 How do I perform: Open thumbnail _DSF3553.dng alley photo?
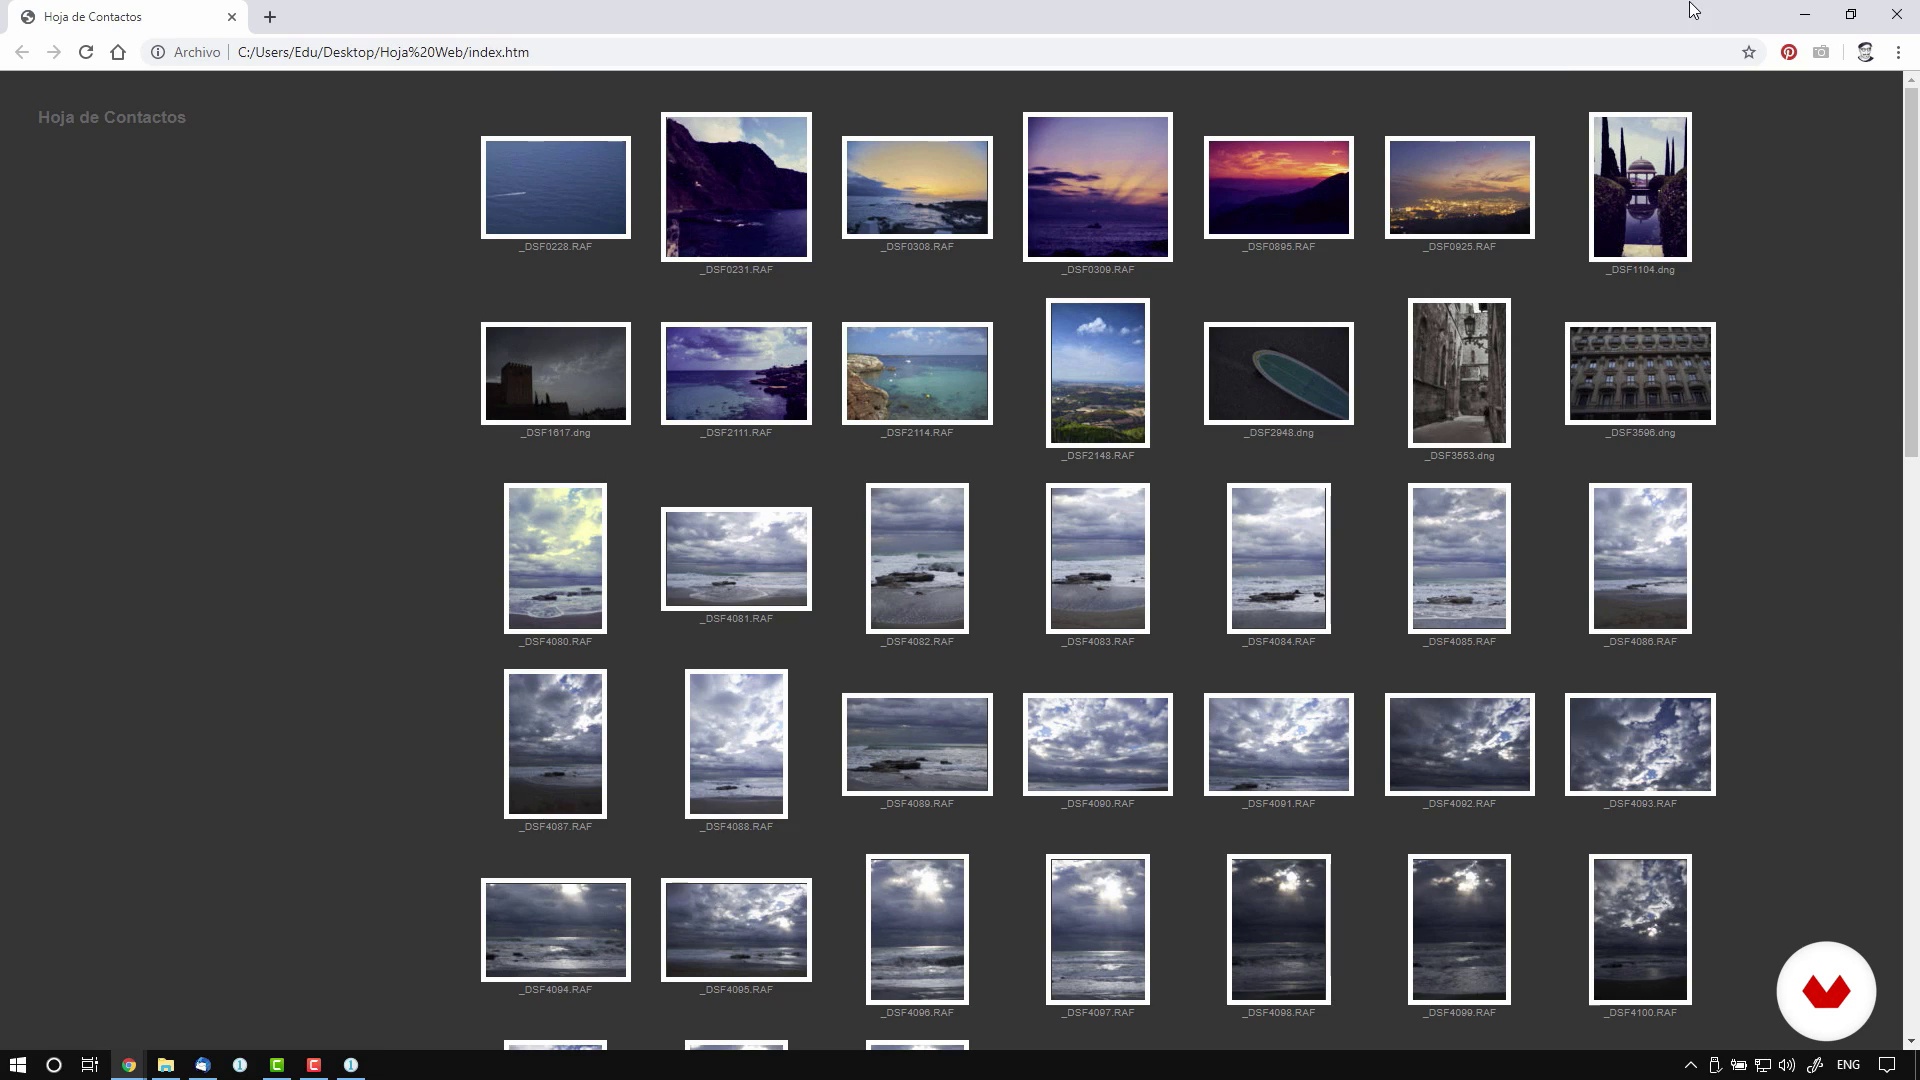tap(1460, 373)
